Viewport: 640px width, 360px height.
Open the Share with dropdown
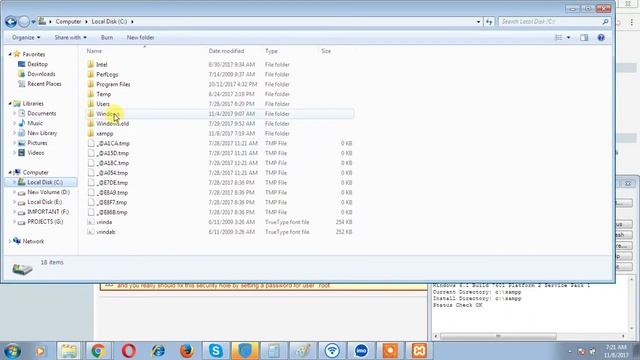[x=71, y=38]
